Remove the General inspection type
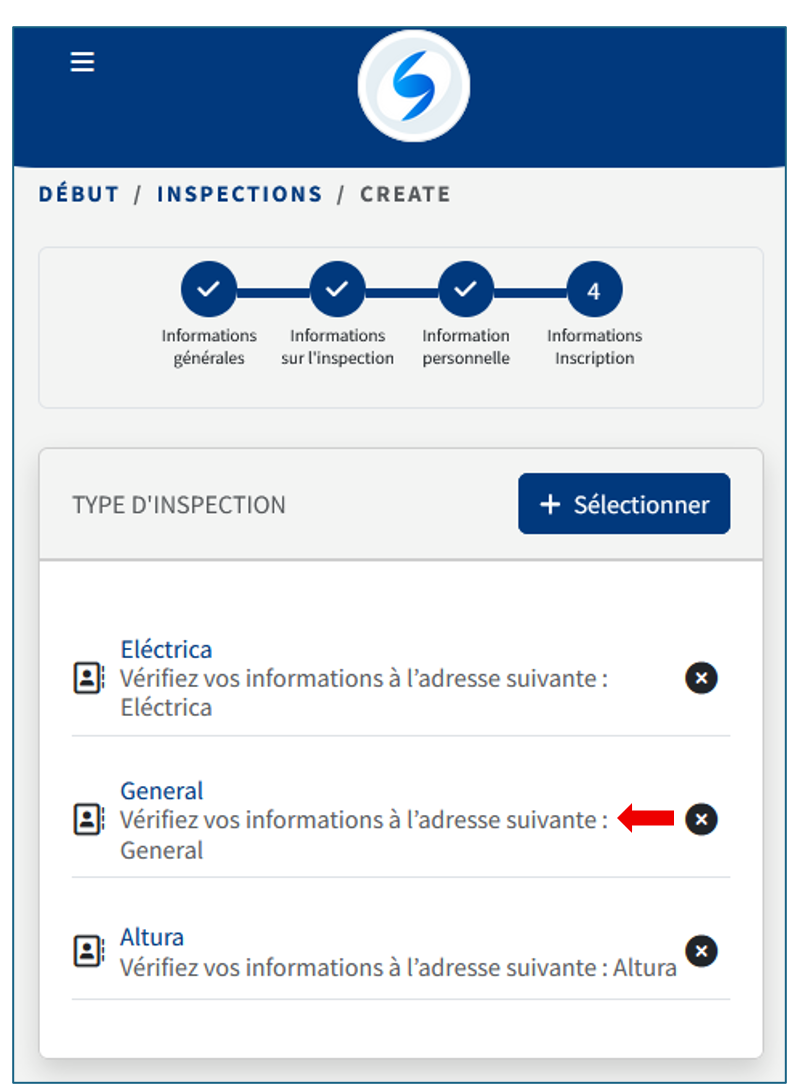795x1092 pixels. 701,820
